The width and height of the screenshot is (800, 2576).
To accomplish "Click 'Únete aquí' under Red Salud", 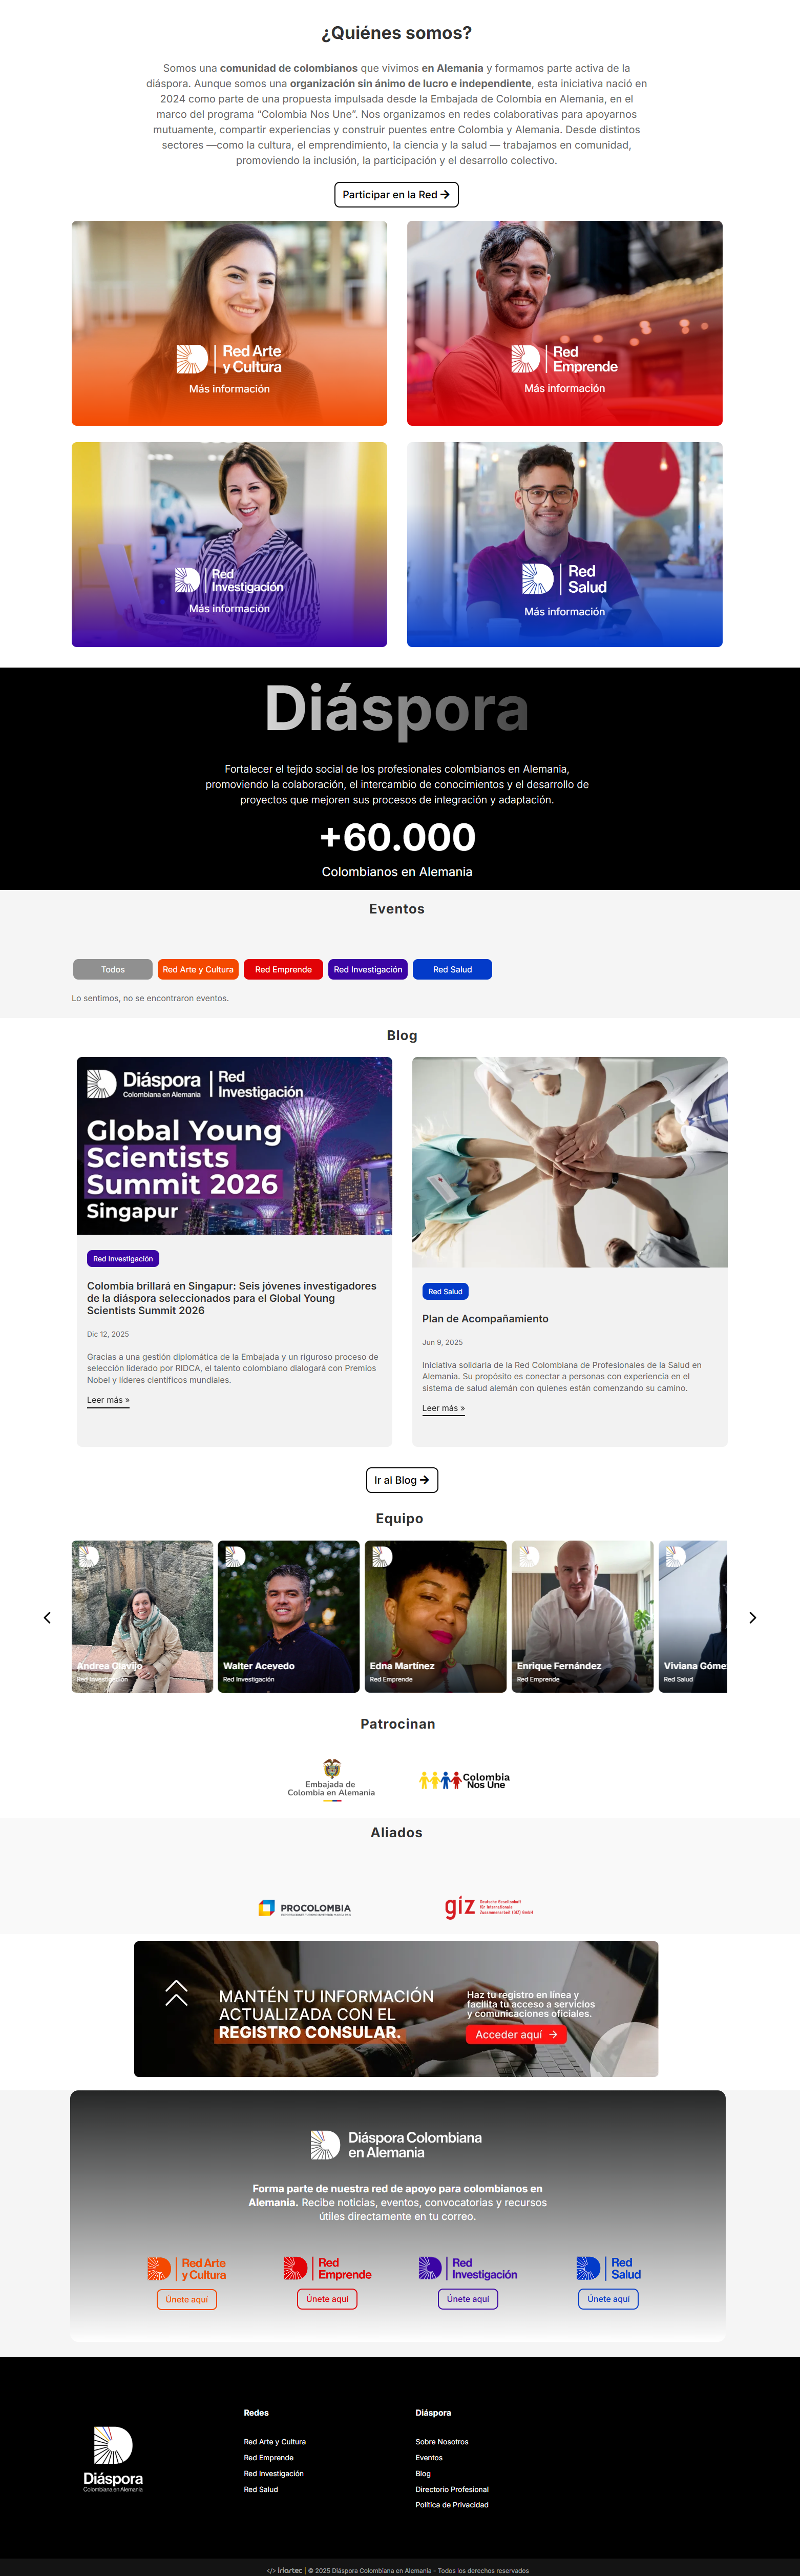I will coord(608,2299).
